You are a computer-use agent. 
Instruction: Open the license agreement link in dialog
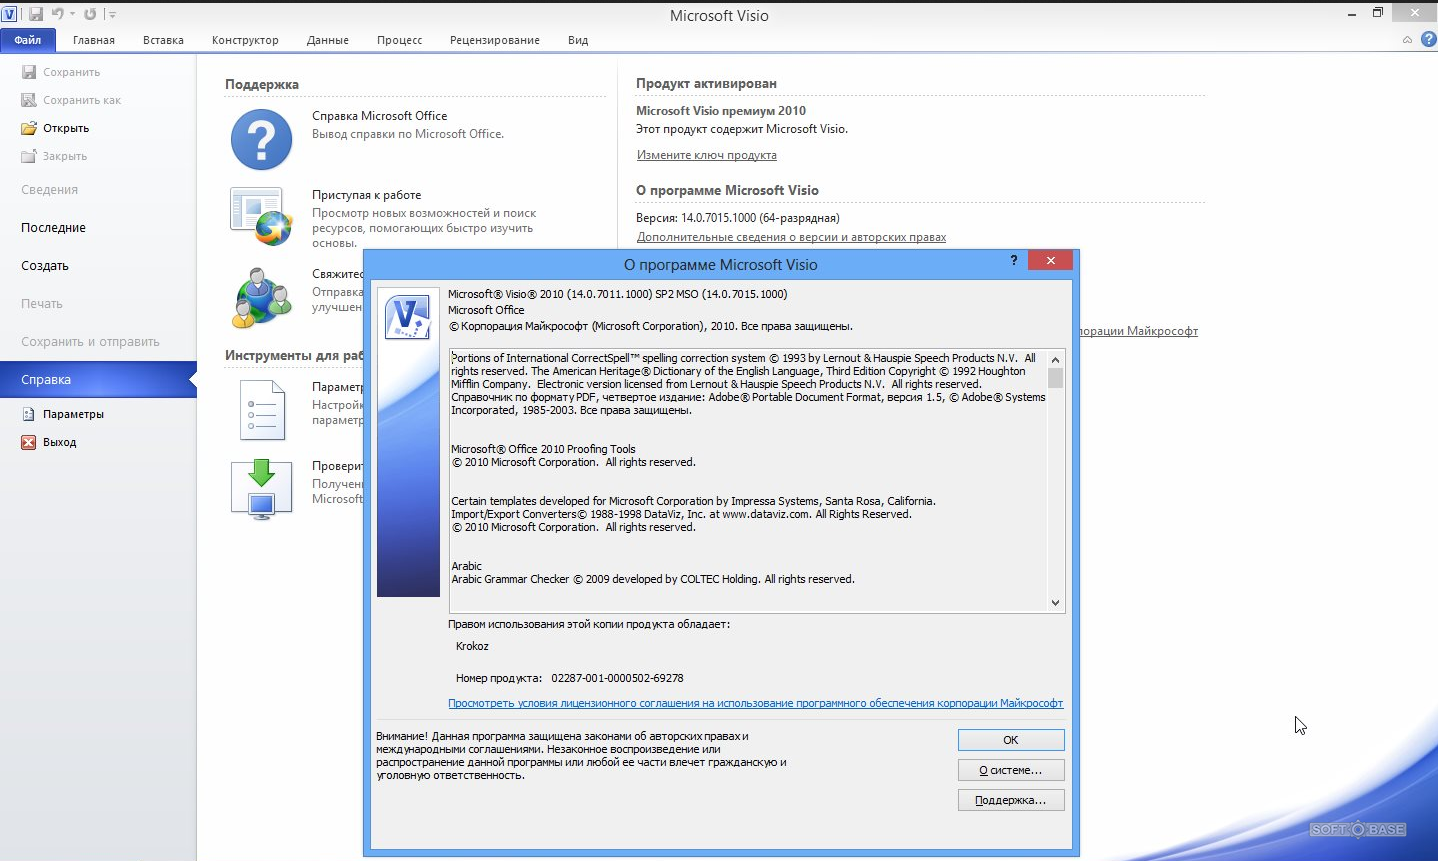(x=755, y=703)
